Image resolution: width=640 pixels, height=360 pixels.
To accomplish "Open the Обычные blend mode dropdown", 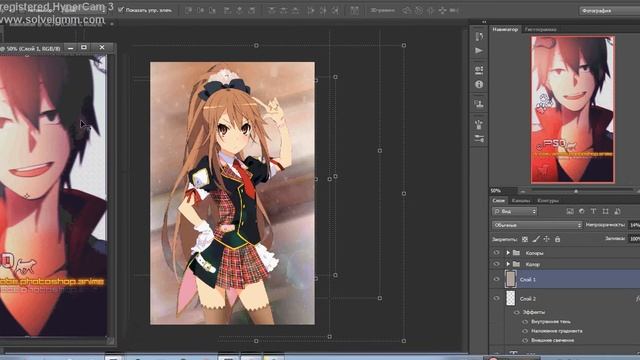I will point(537,225).
